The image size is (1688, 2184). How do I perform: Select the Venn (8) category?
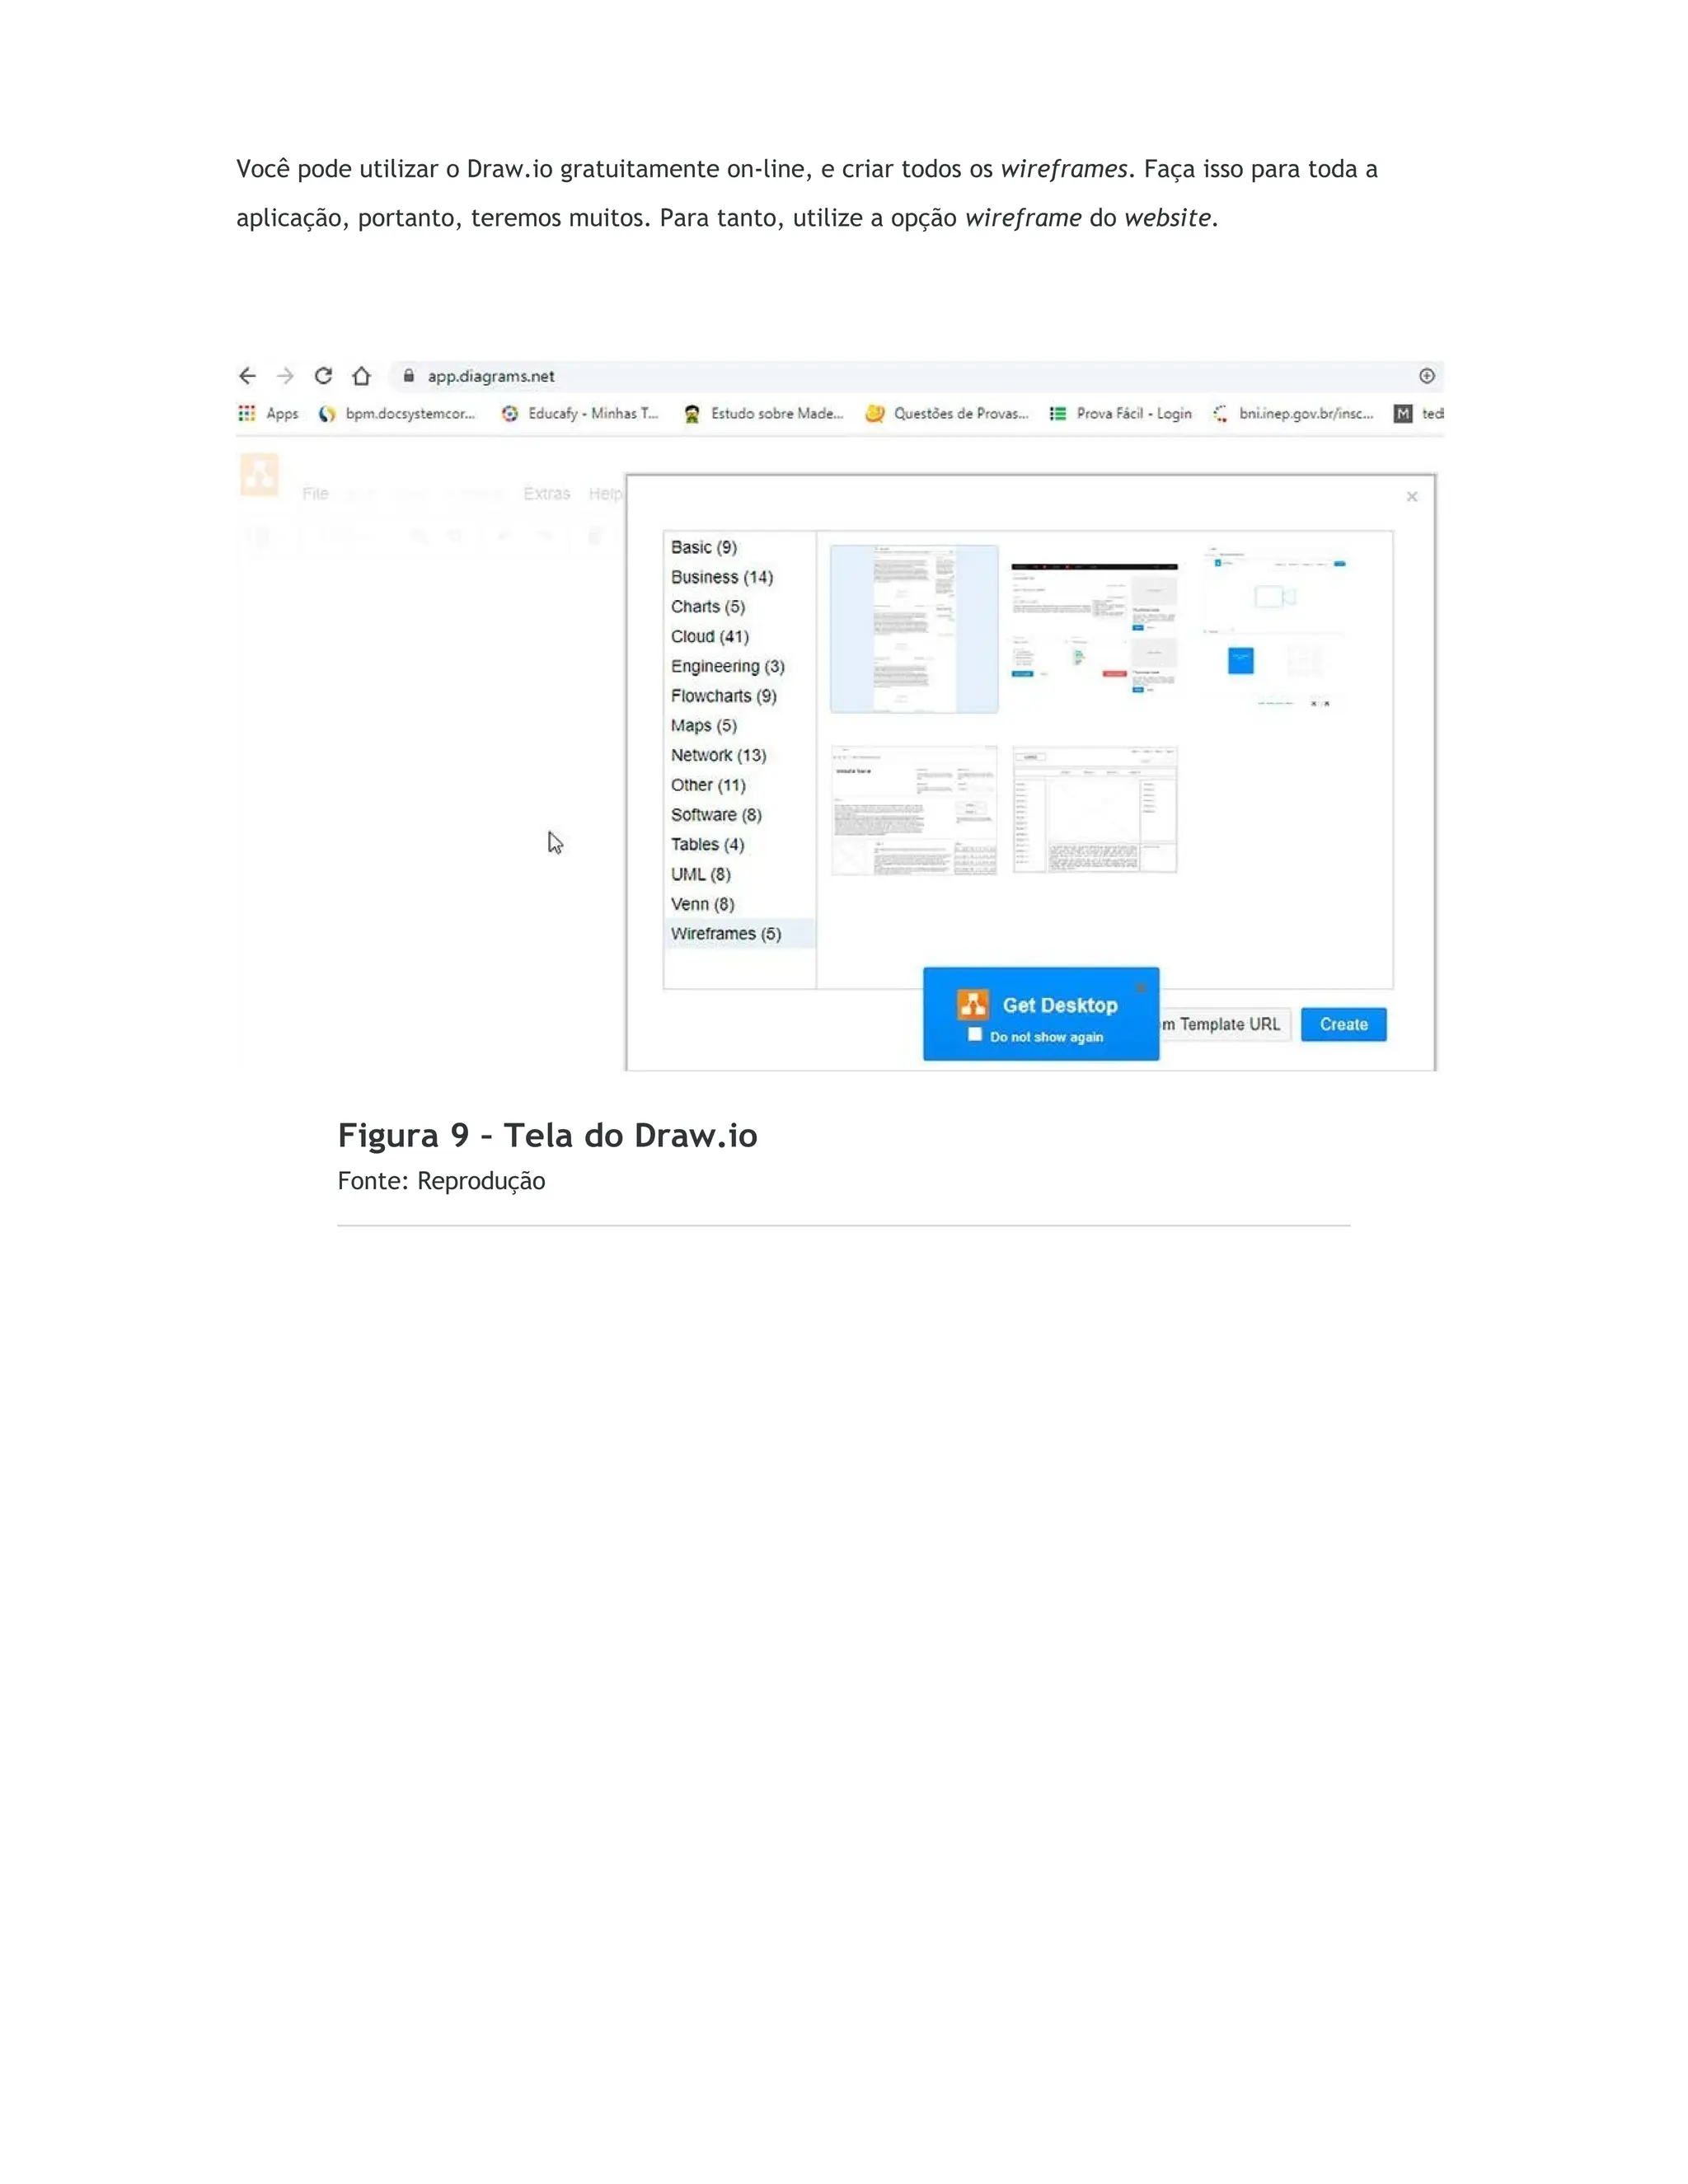click(739, 904)
